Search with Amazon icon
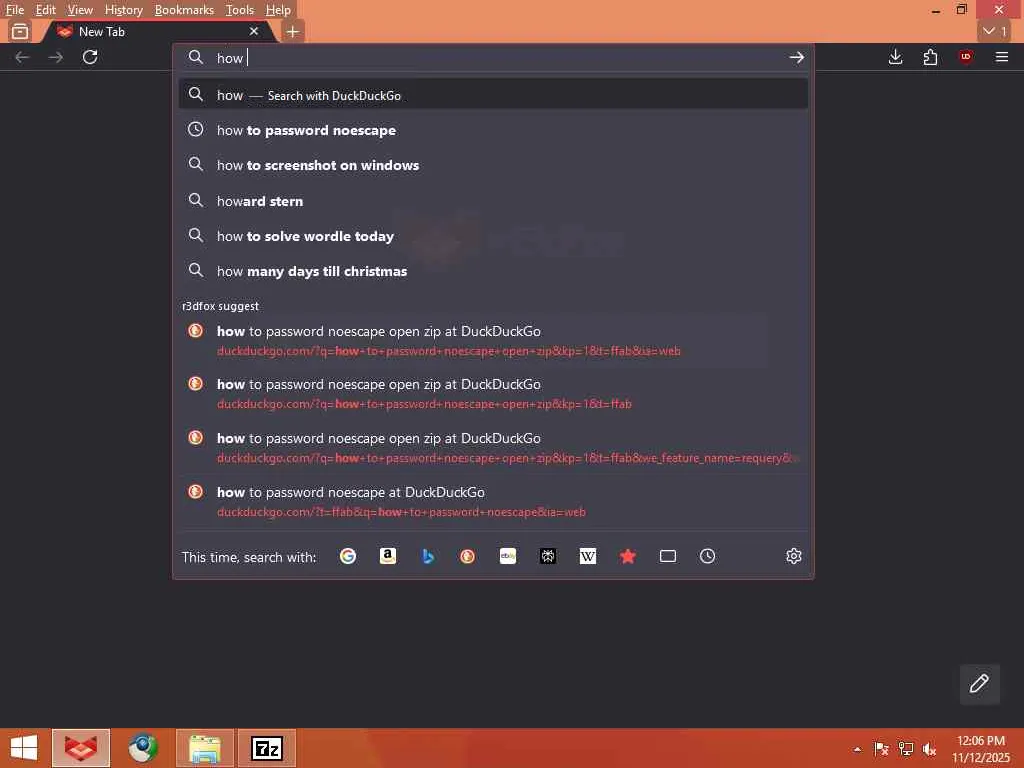The image size is (1024, 768). click(388, 556)
